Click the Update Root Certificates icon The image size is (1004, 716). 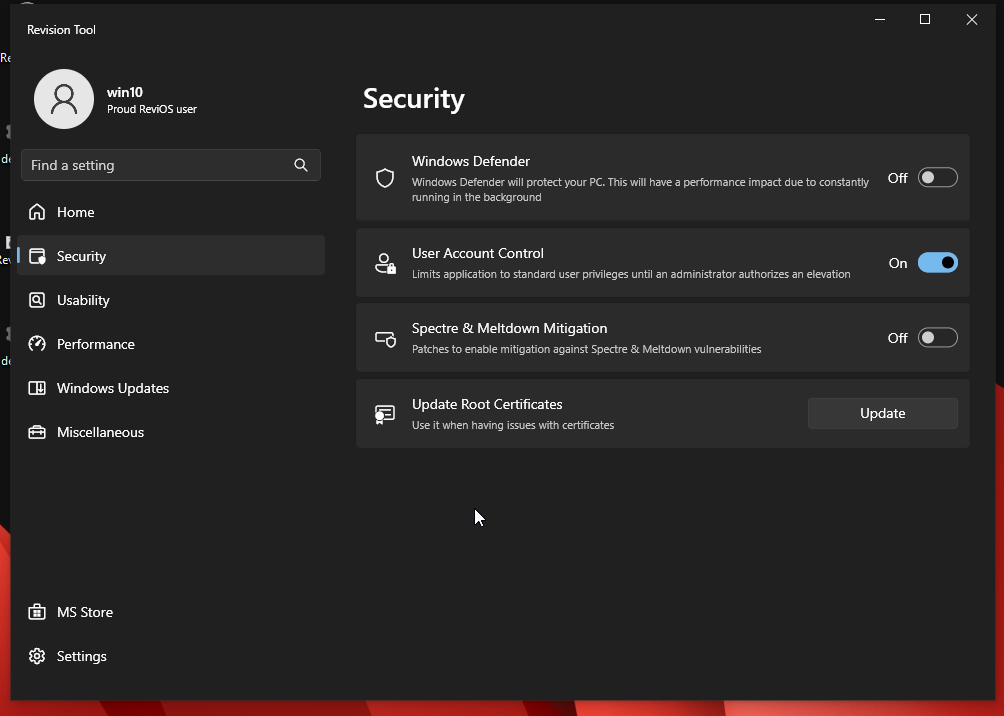point(385,414)
